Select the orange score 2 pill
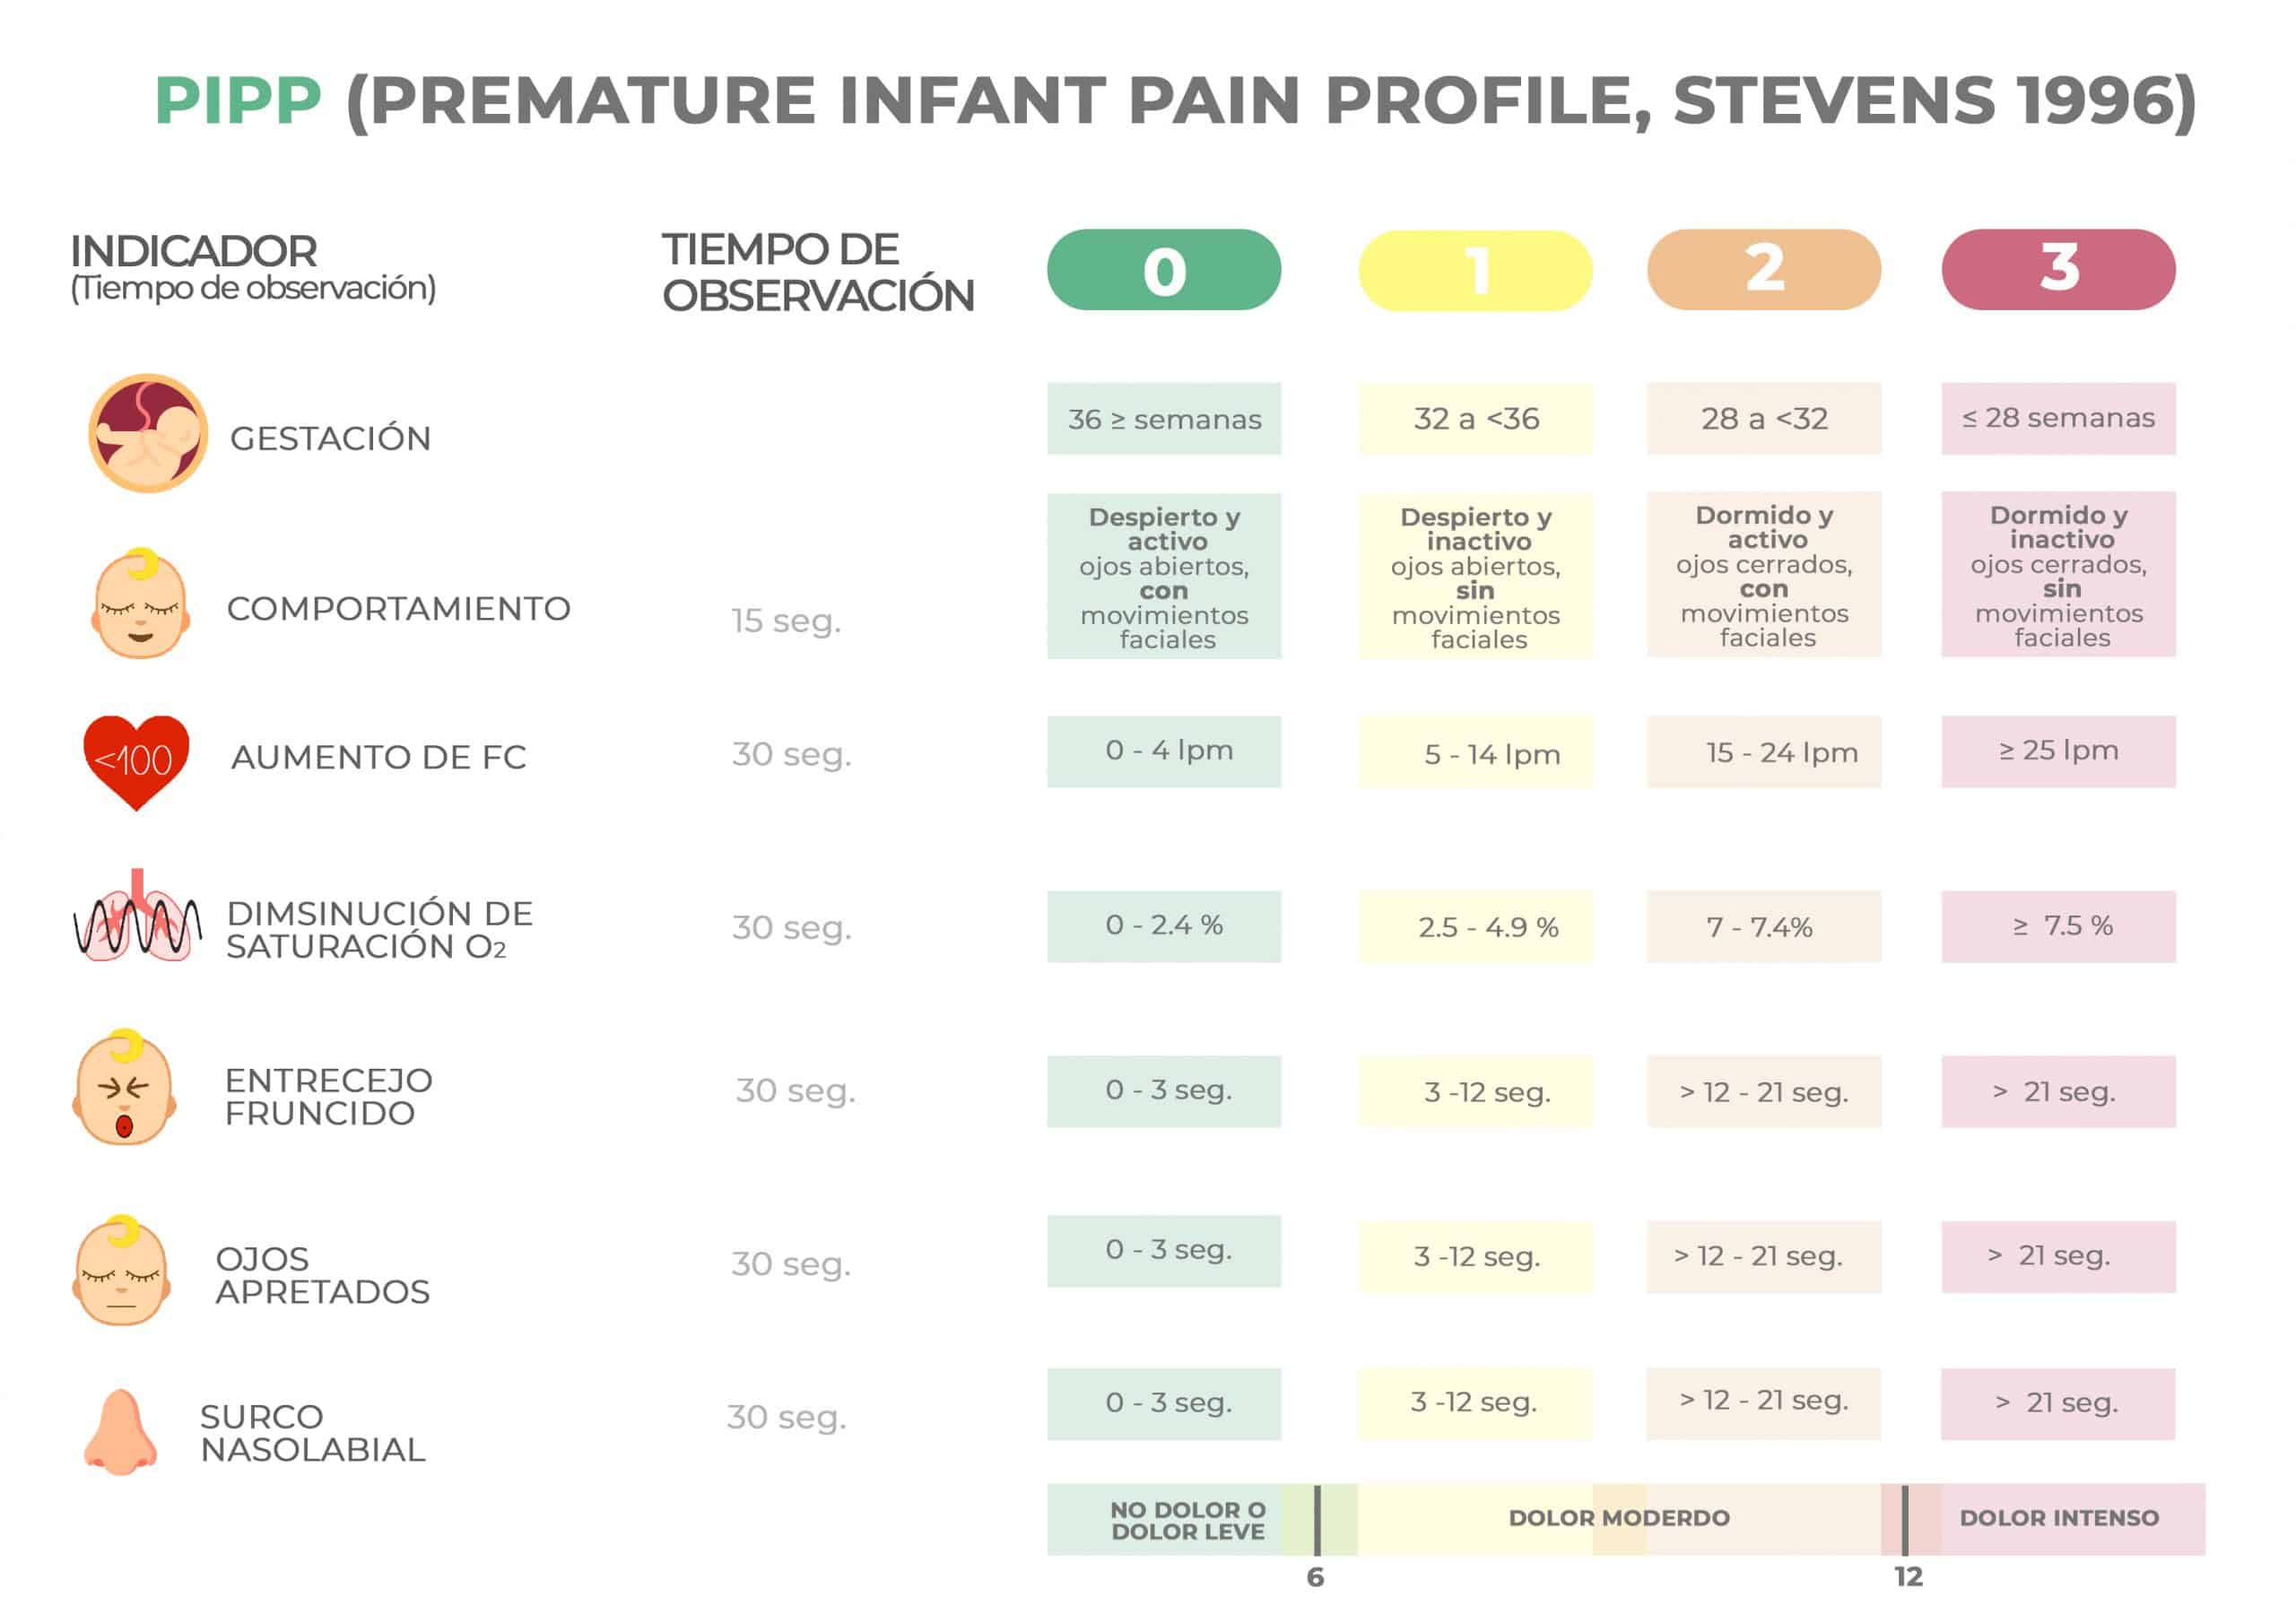This screenshot has height=1623, width=2296. coord(1763,270)
